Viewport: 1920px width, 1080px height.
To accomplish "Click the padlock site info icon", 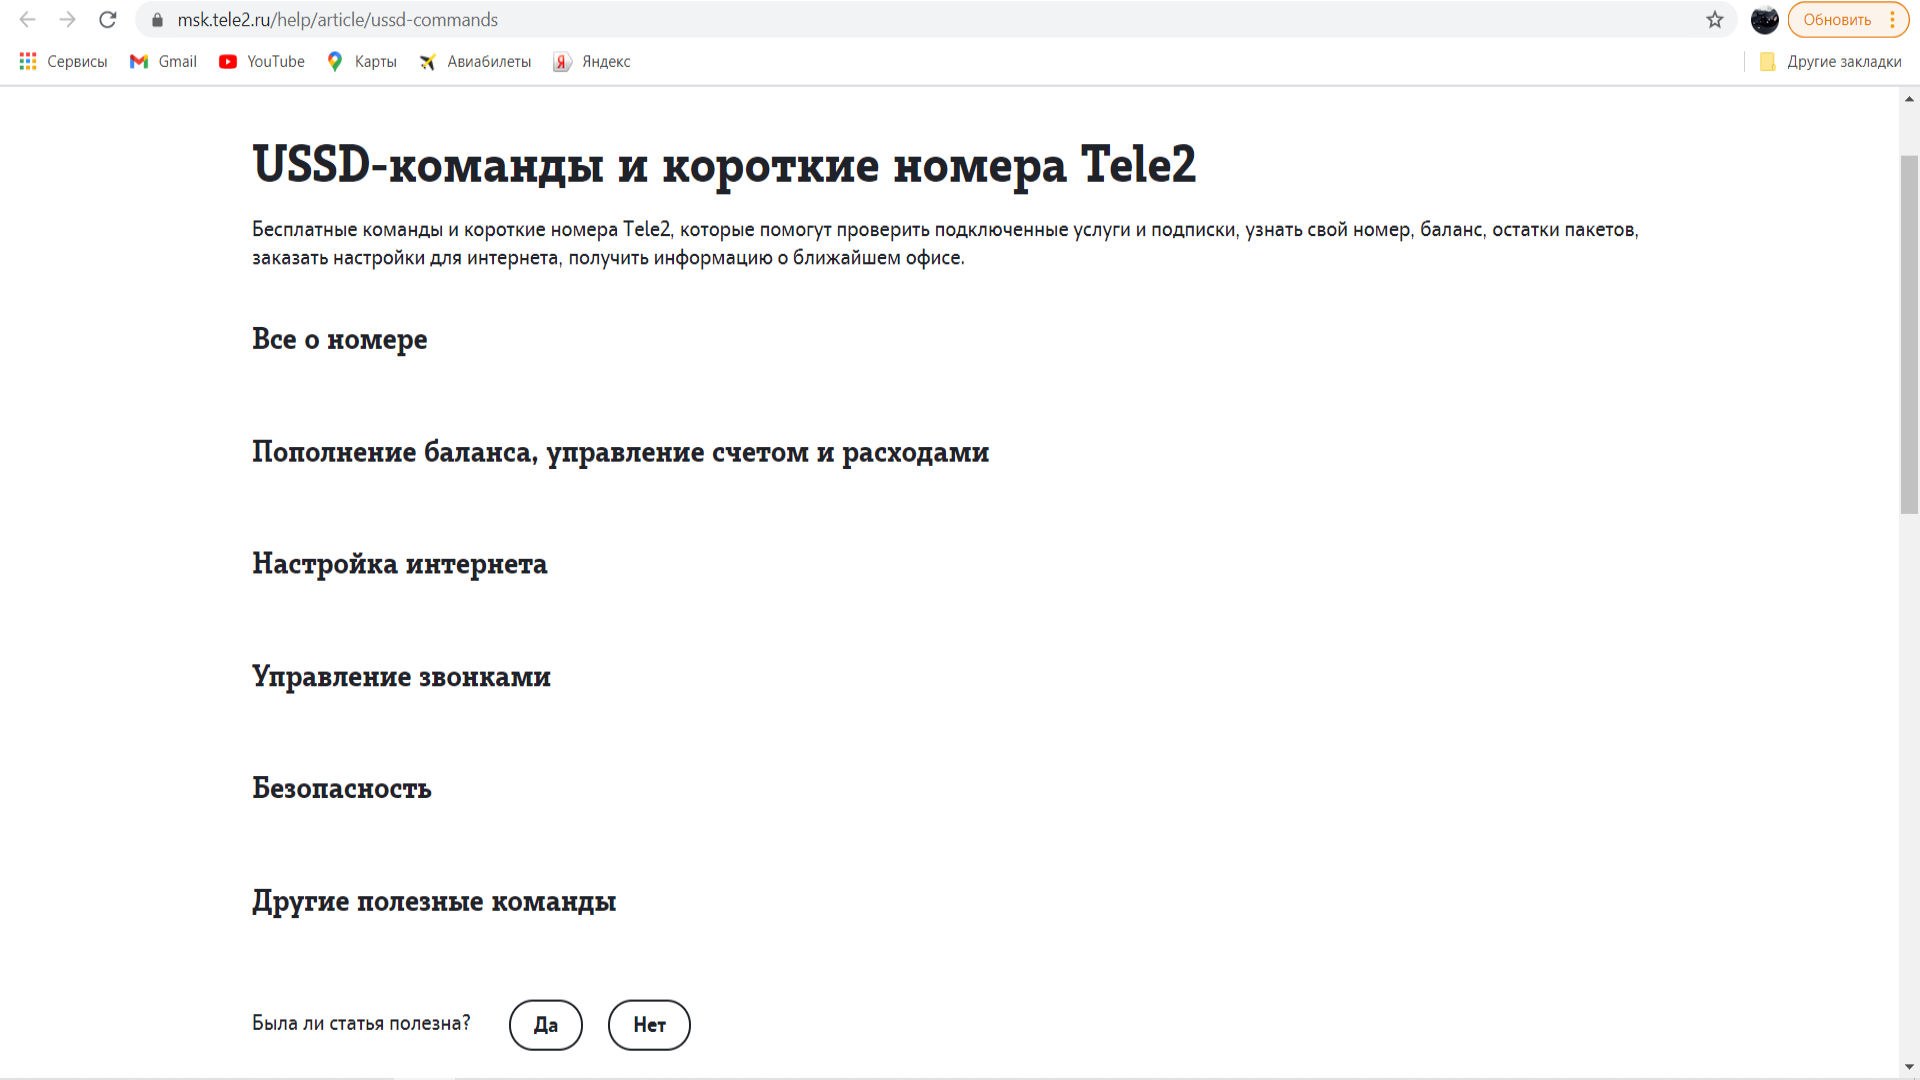I will pos(157,20).
